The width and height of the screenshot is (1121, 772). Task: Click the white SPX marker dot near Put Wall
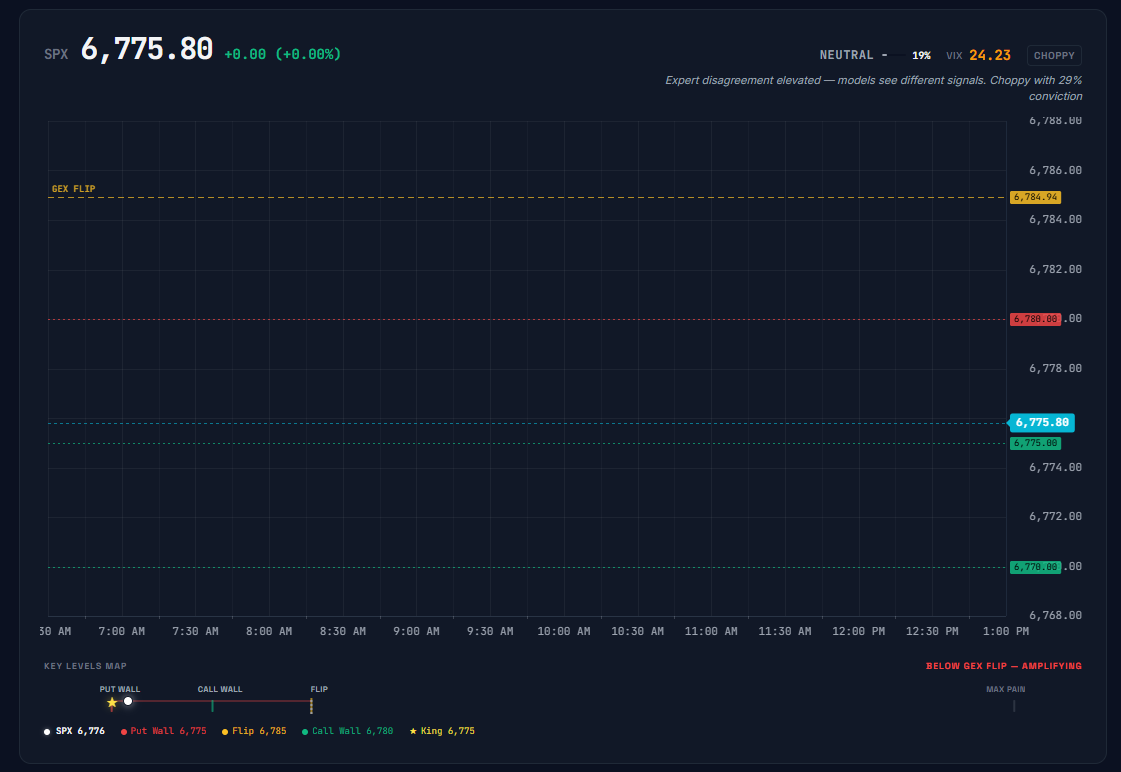[x=128, y=701]
